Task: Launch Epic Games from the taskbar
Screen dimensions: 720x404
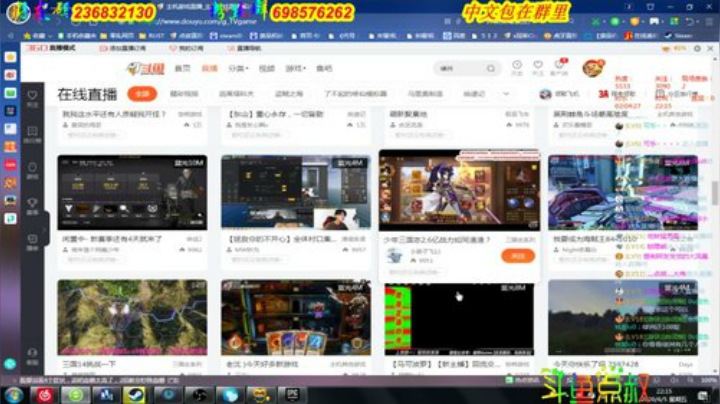Action: [x=292, y=395]
